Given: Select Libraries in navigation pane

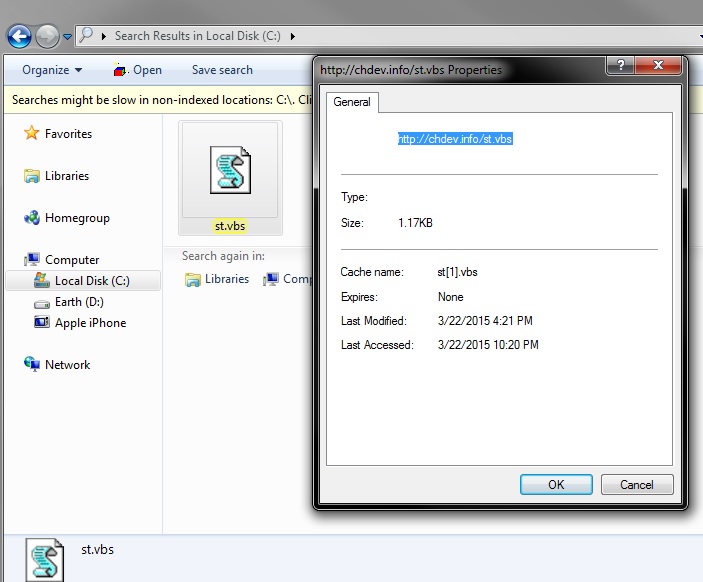Looking at the screenshot, I should tap(67, 176).
